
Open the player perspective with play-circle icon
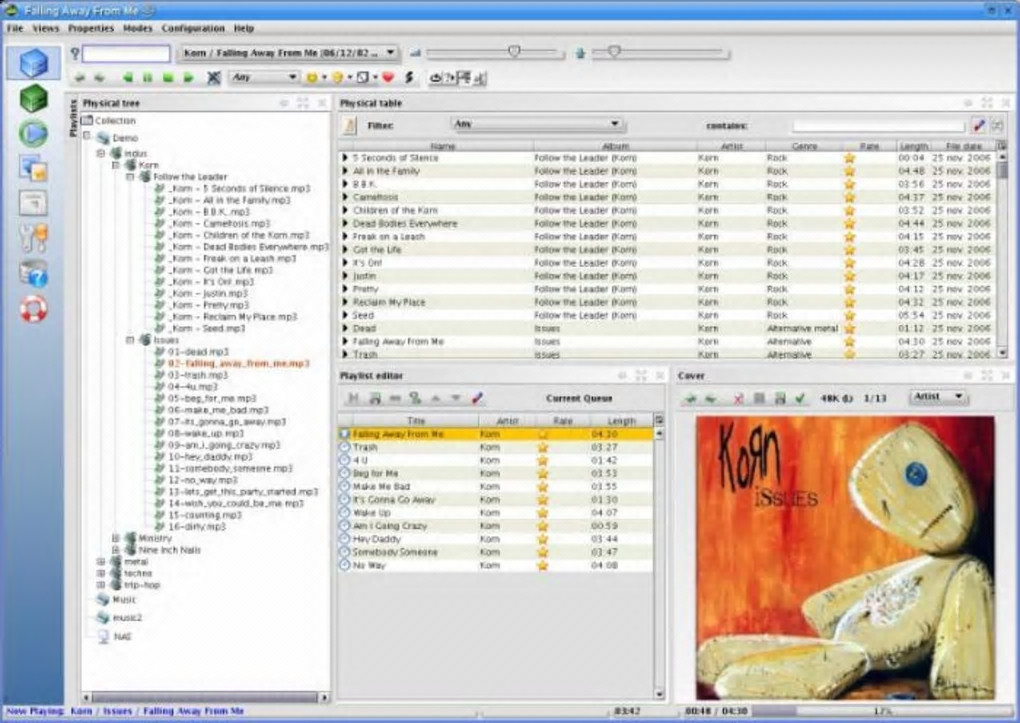click(x=34, y=133)
